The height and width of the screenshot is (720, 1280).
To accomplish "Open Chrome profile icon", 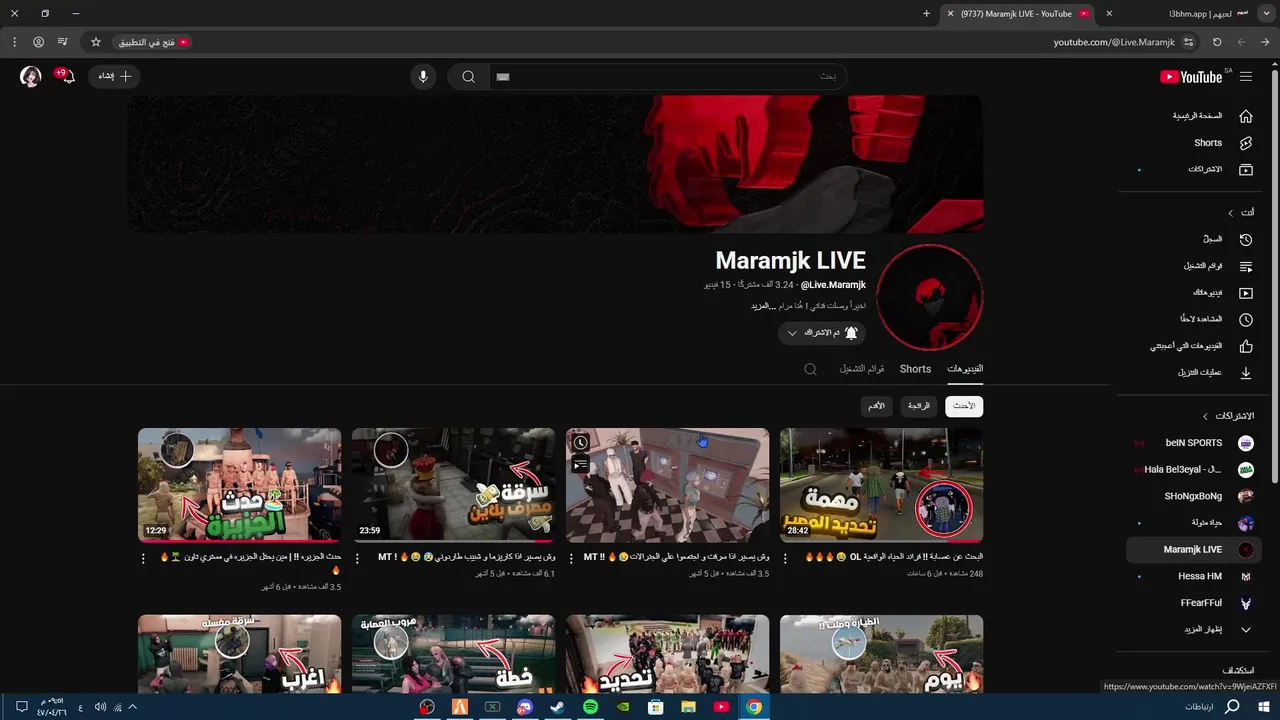I will click(39, 42).
